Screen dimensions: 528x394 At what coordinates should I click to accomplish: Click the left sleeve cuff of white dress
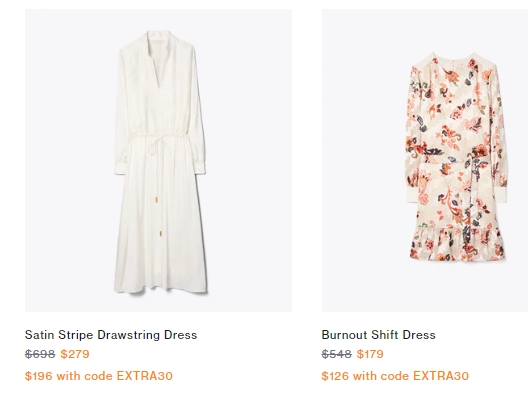point(121,168)
